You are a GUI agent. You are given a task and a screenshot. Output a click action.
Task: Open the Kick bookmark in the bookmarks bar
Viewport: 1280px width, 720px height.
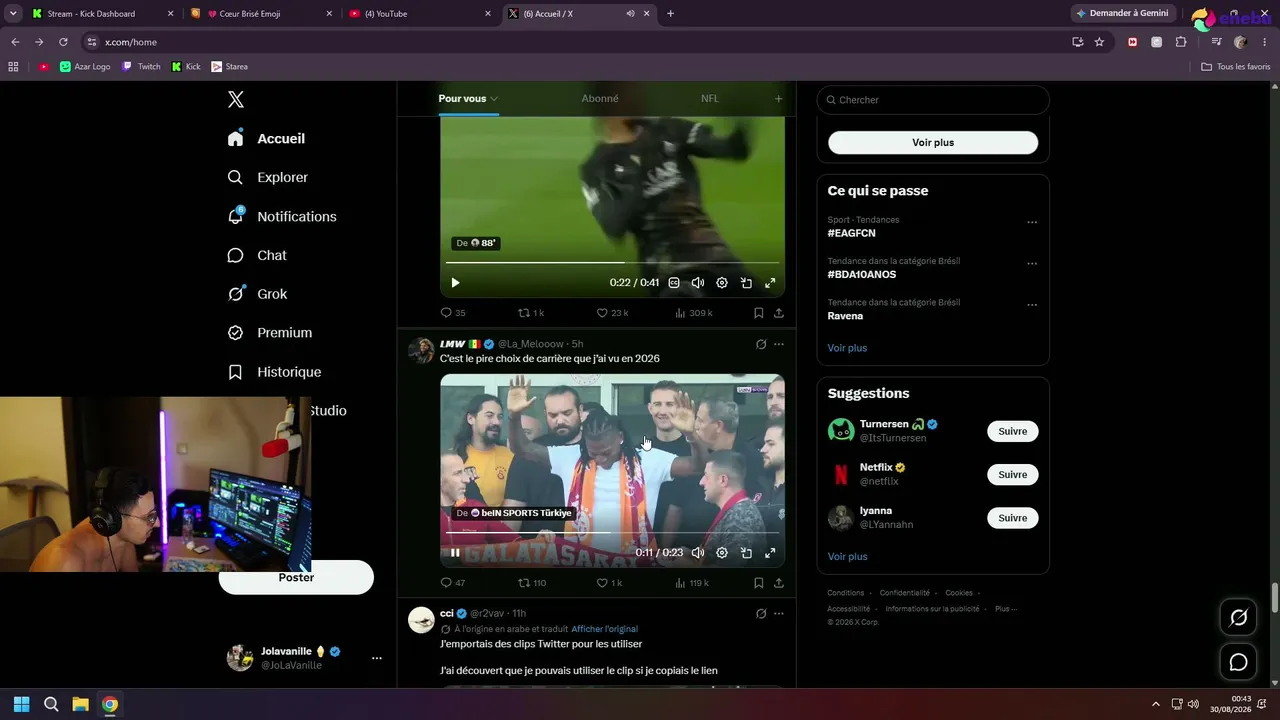(x=186, y=67)
